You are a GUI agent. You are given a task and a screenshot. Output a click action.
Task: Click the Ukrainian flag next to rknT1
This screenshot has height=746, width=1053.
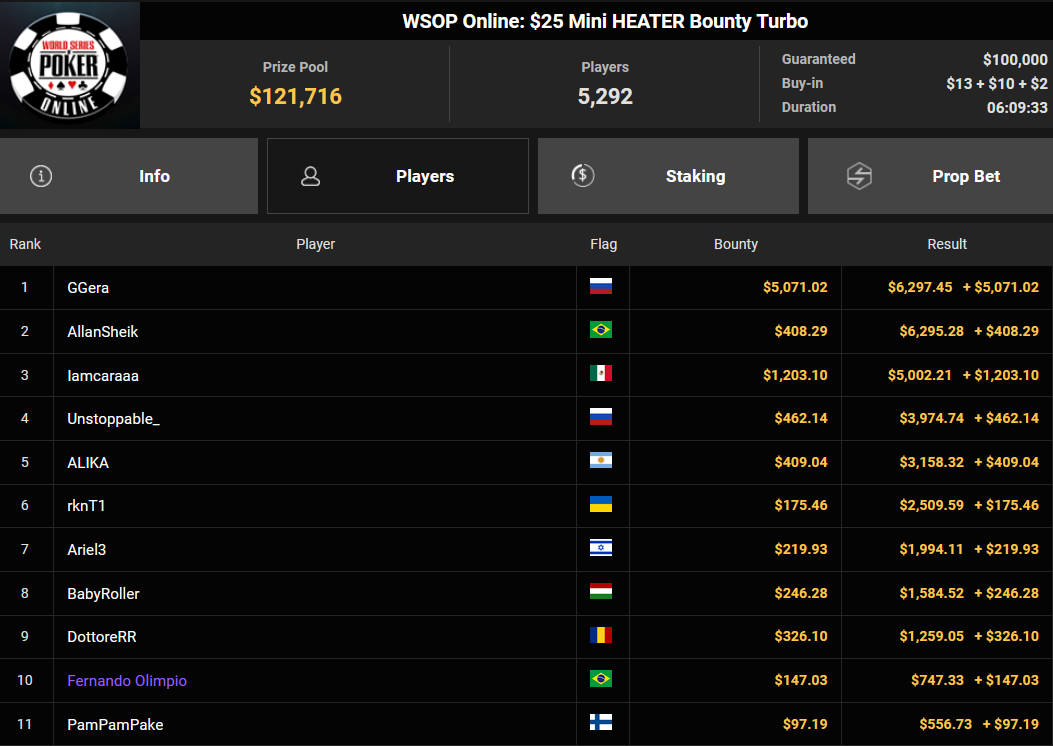click(600, 505)
